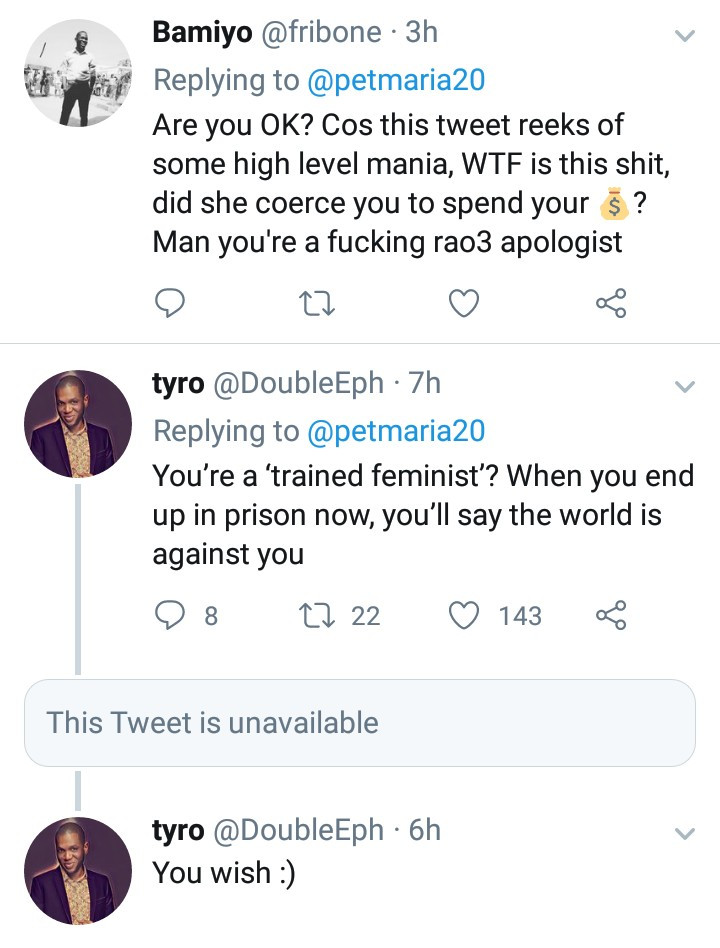Open the share icon on Bamiyo's tweet
This screenshot has width=720, height=948.
click(x=611, y=303)
